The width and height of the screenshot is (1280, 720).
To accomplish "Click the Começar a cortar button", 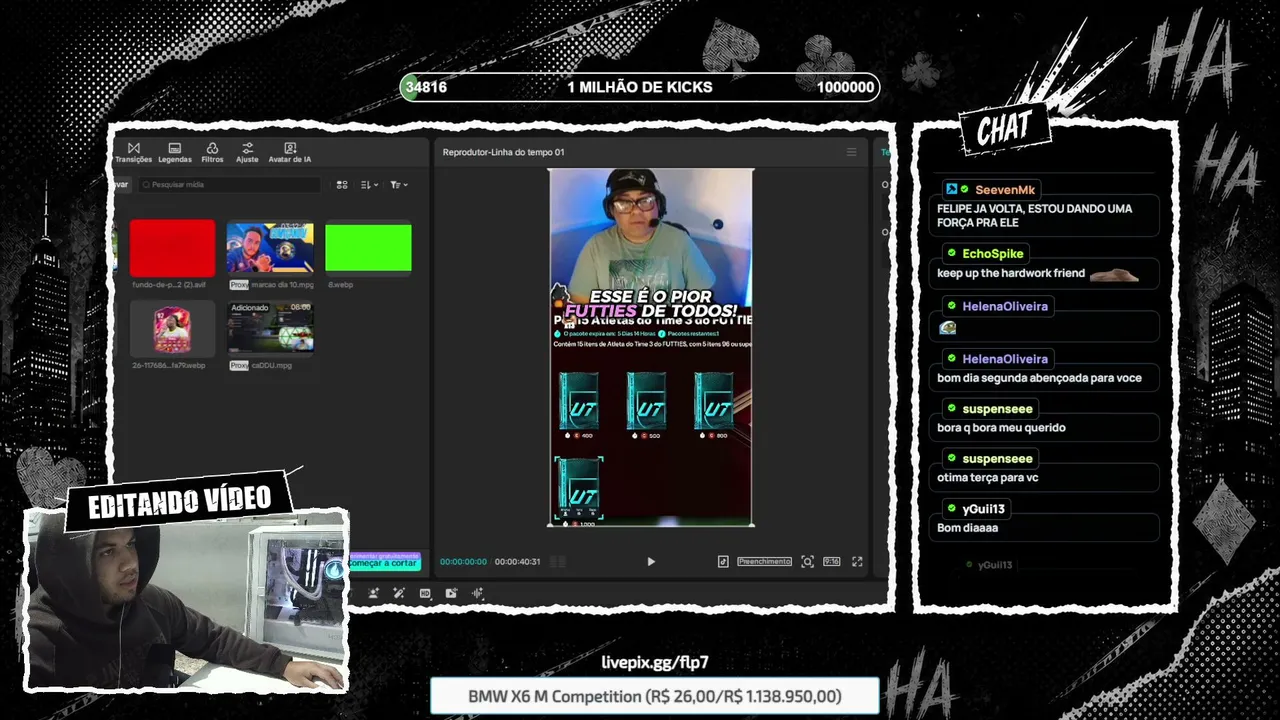I will click(x=384, y=562).
